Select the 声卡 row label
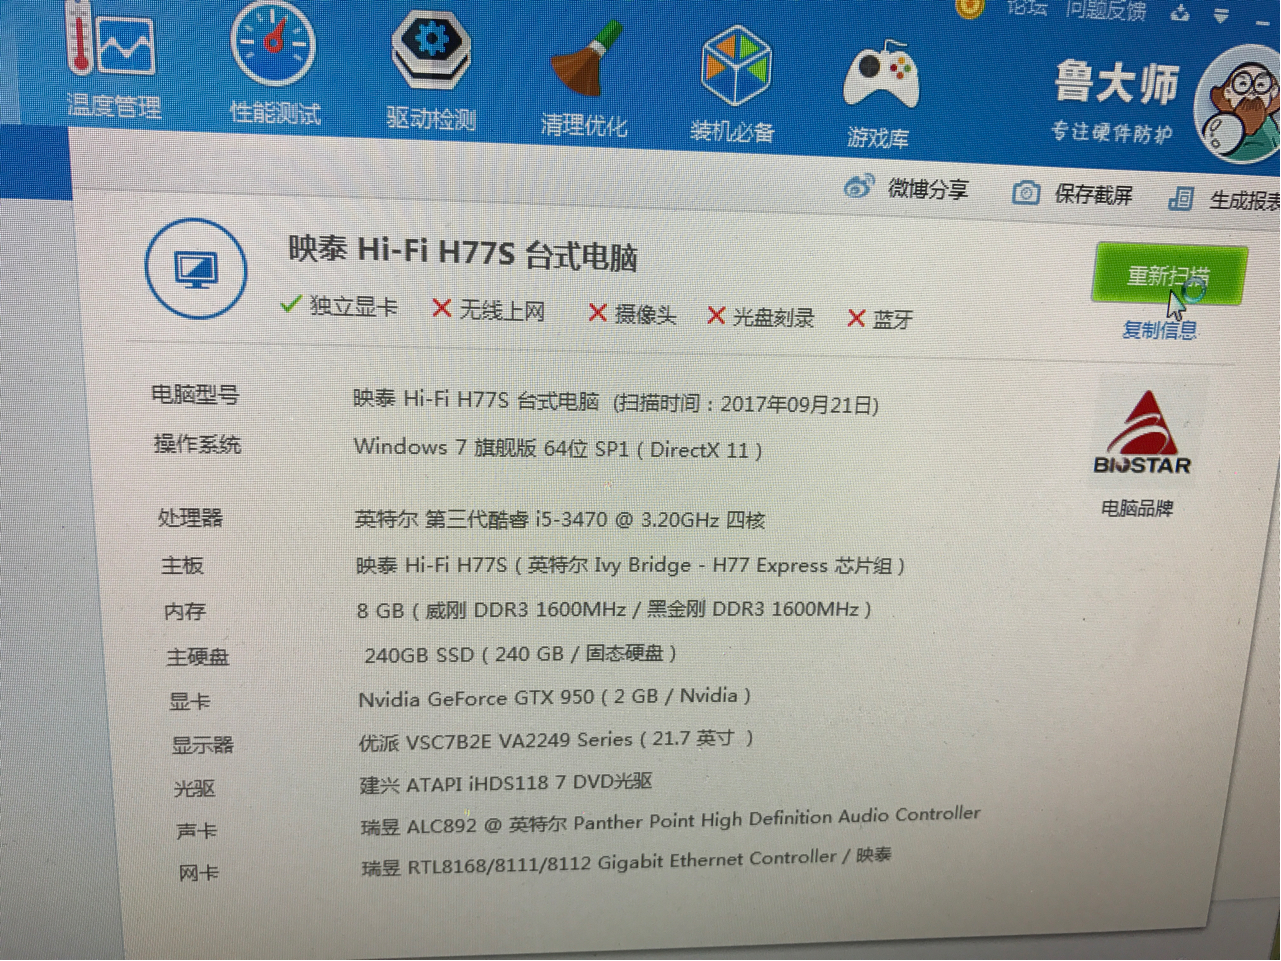The width and height of the screenshot is (1281, 961). point(197,830)
